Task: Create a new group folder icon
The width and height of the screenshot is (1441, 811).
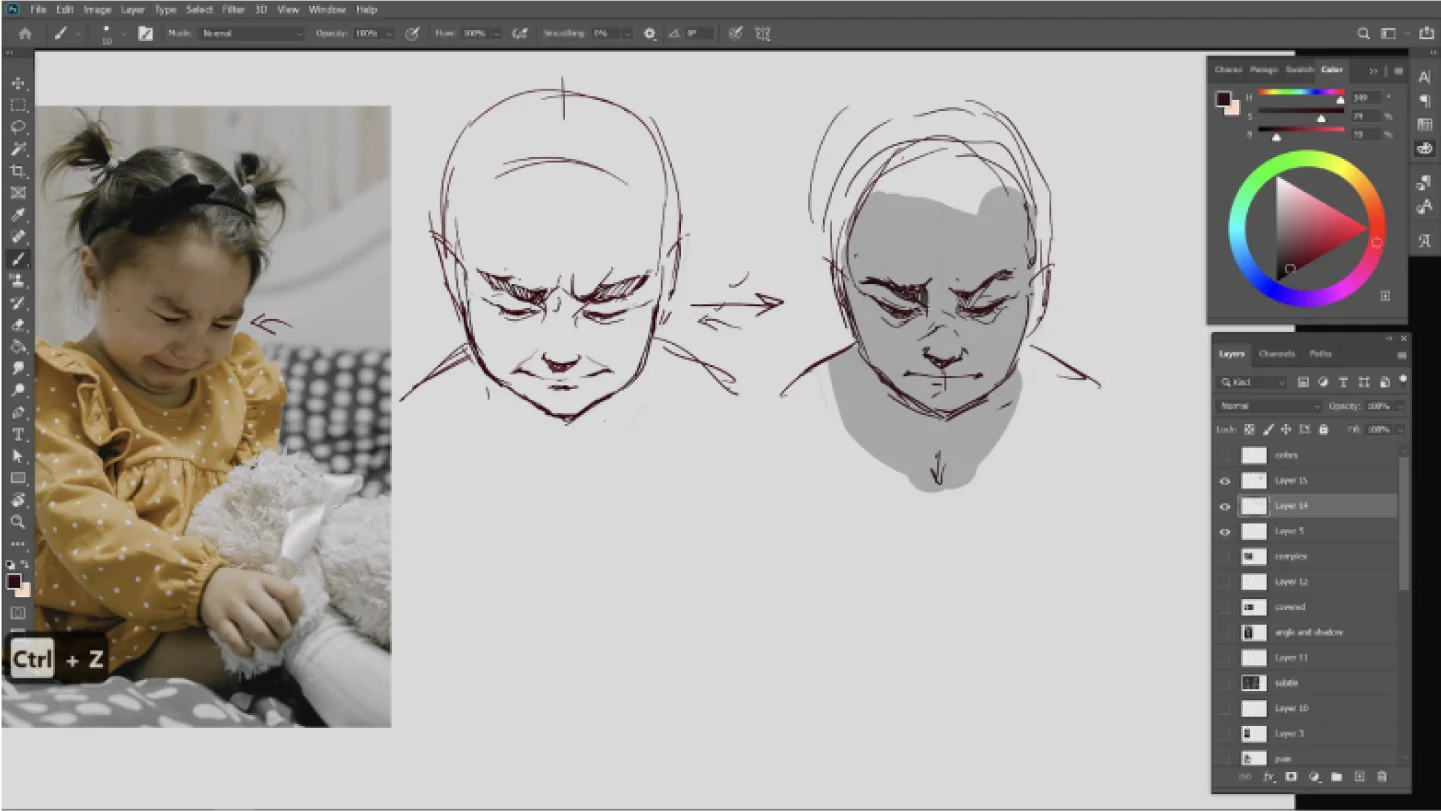Action: coord(1336,776)
